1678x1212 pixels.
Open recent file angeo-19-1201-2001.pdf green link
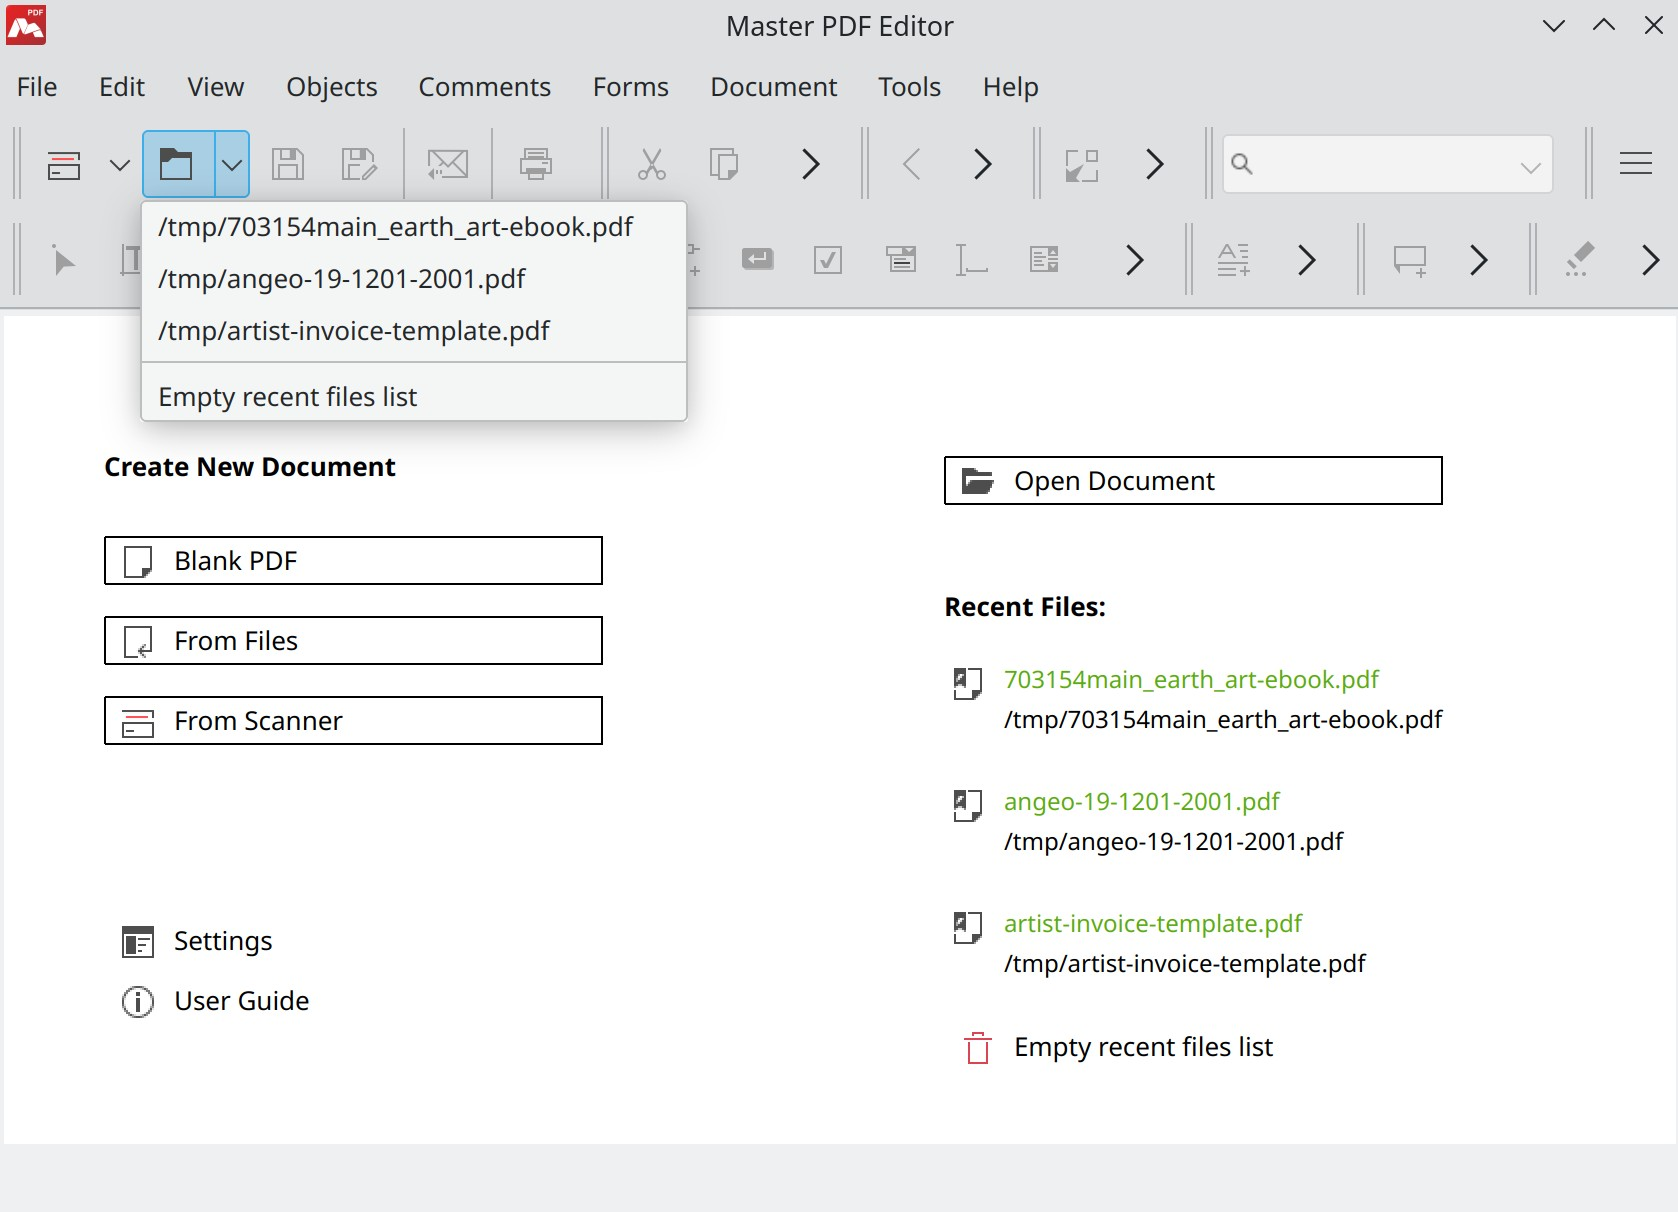tap(1142, 802)
